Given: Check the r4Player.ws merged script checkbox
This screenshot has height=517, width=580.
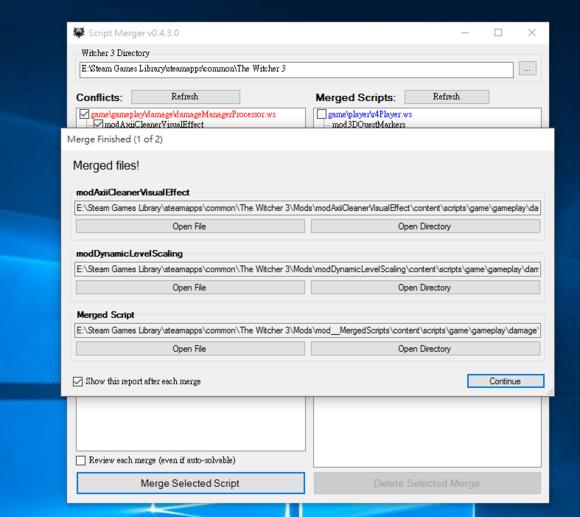Looking at the screenshot, I should pos(321,114).
